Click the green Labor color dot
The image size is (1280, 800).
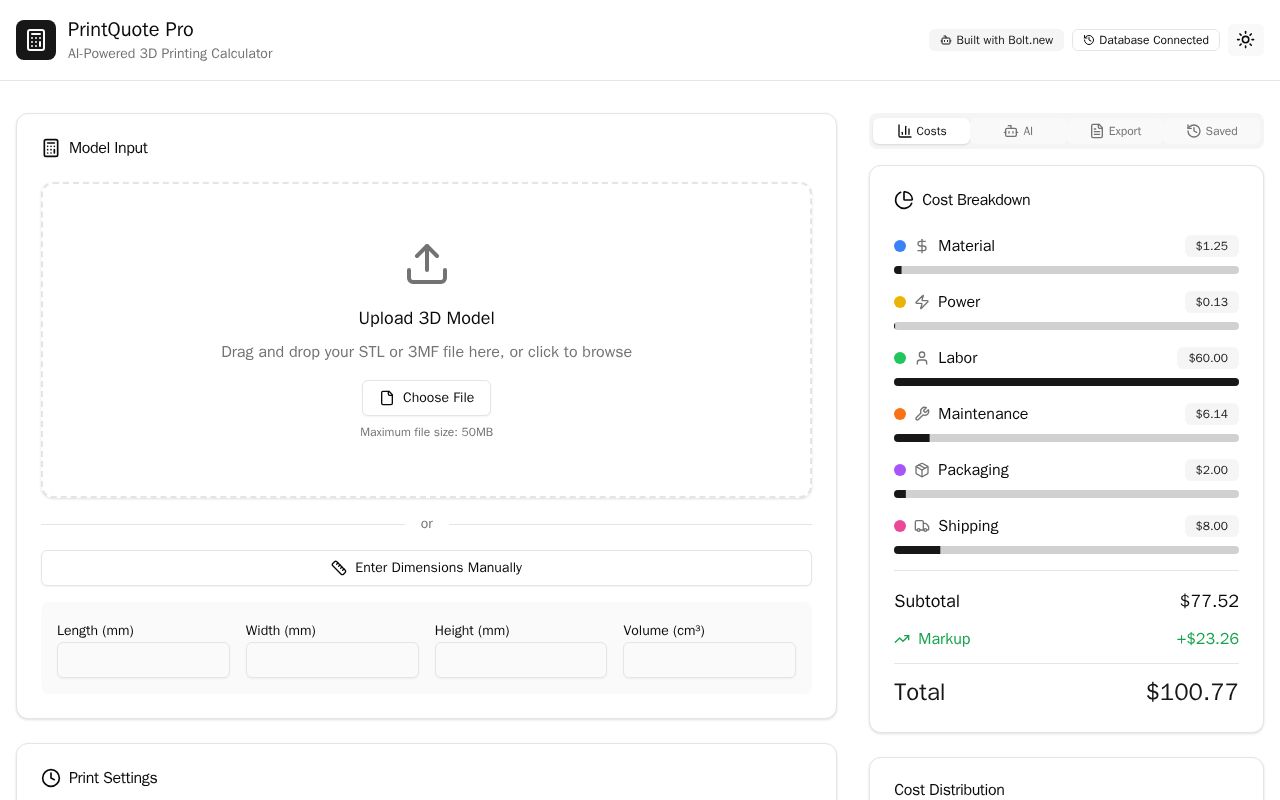(900, 358)
